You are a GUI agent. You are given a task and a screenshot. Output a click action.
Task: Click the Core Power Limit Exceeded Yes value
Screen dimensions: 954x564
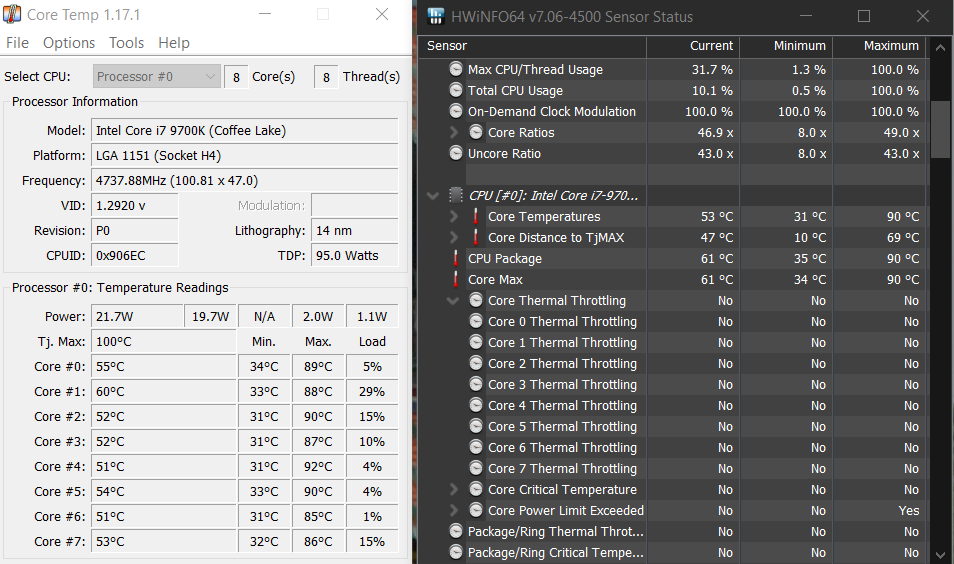point(908,510)
